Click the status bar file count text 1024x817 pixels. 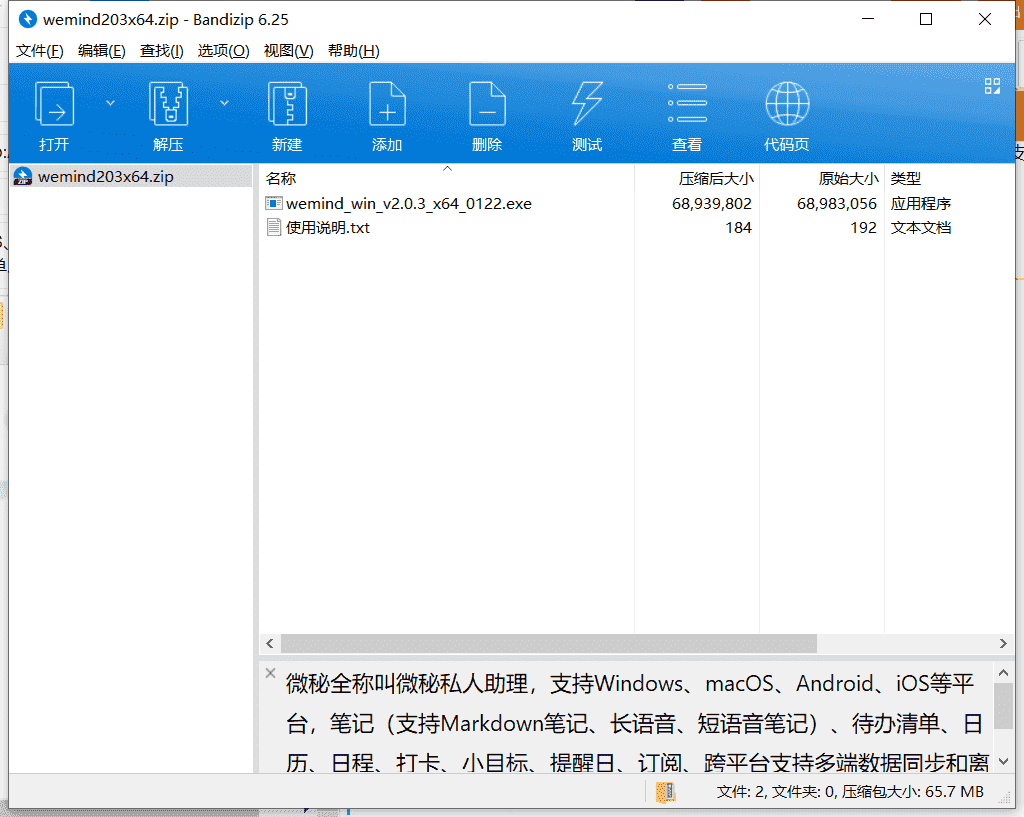point(850,792)
